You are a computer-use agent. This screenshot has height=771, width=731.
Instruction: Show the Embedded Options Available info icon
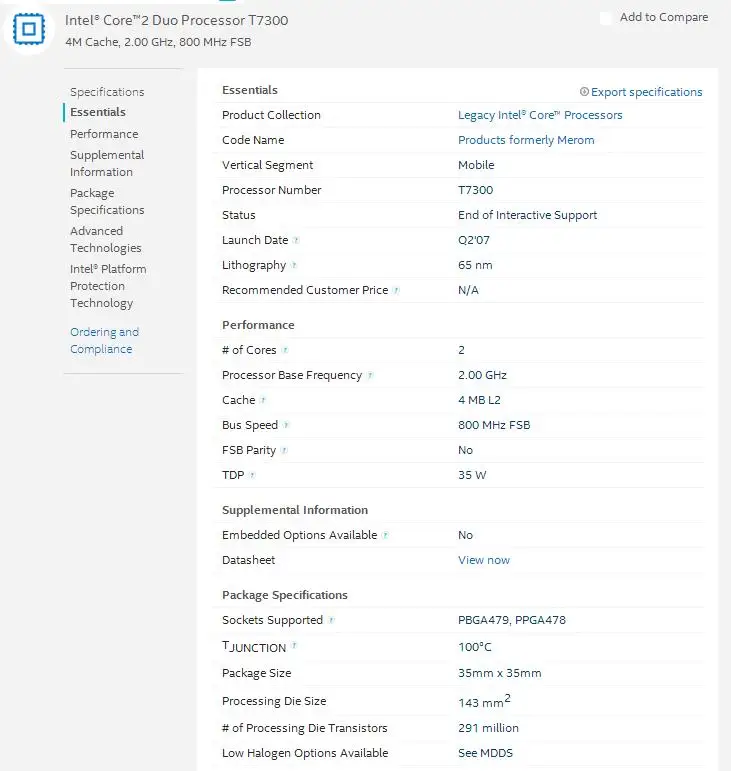[x=385, y=536]
